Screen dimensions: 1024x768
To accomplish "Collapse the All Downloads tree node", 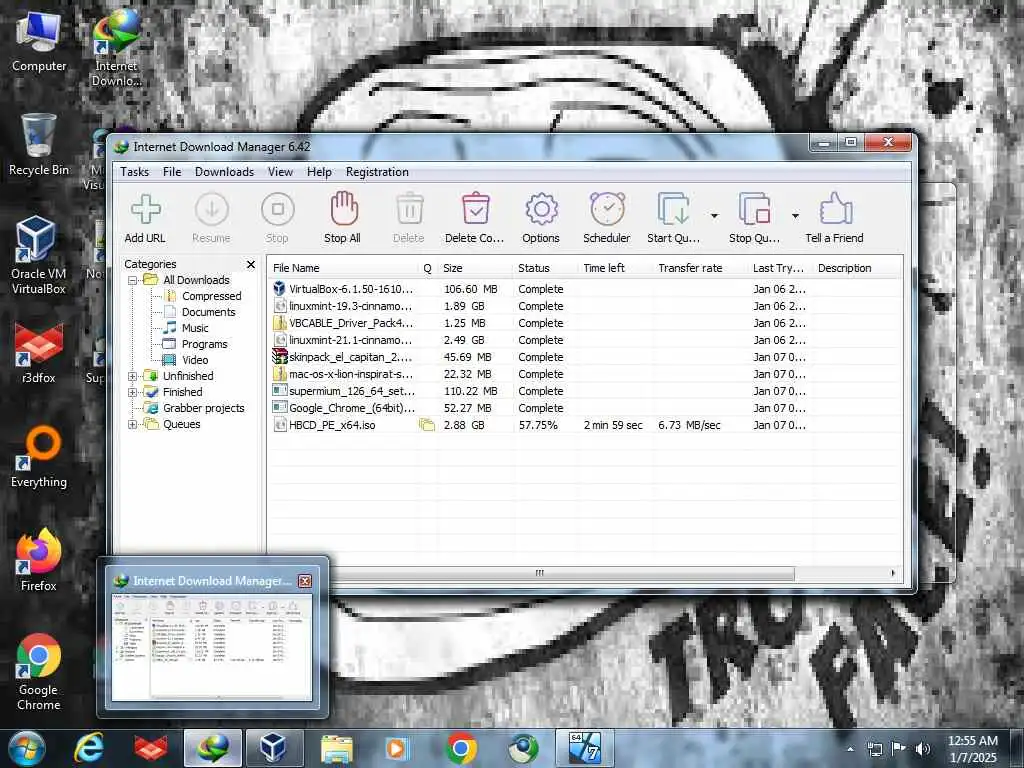I will tap(133, 280).
